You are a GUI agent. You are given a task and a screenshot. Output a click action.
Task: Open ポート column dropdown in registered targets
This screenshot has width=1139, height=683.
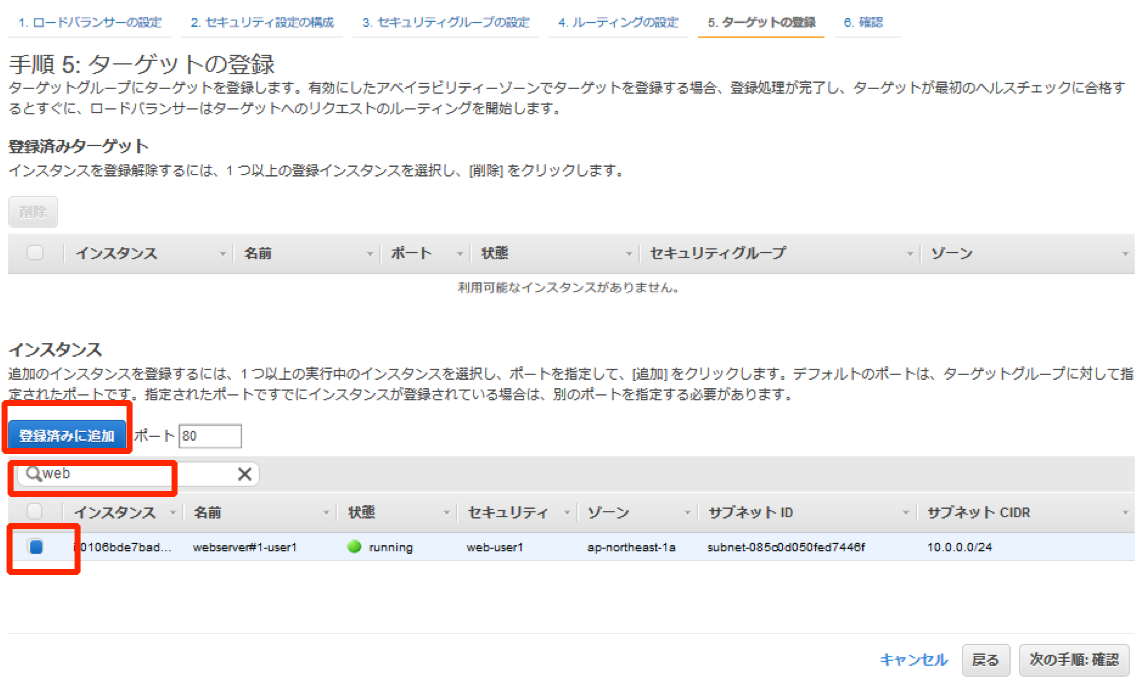[x=459, y=254]
